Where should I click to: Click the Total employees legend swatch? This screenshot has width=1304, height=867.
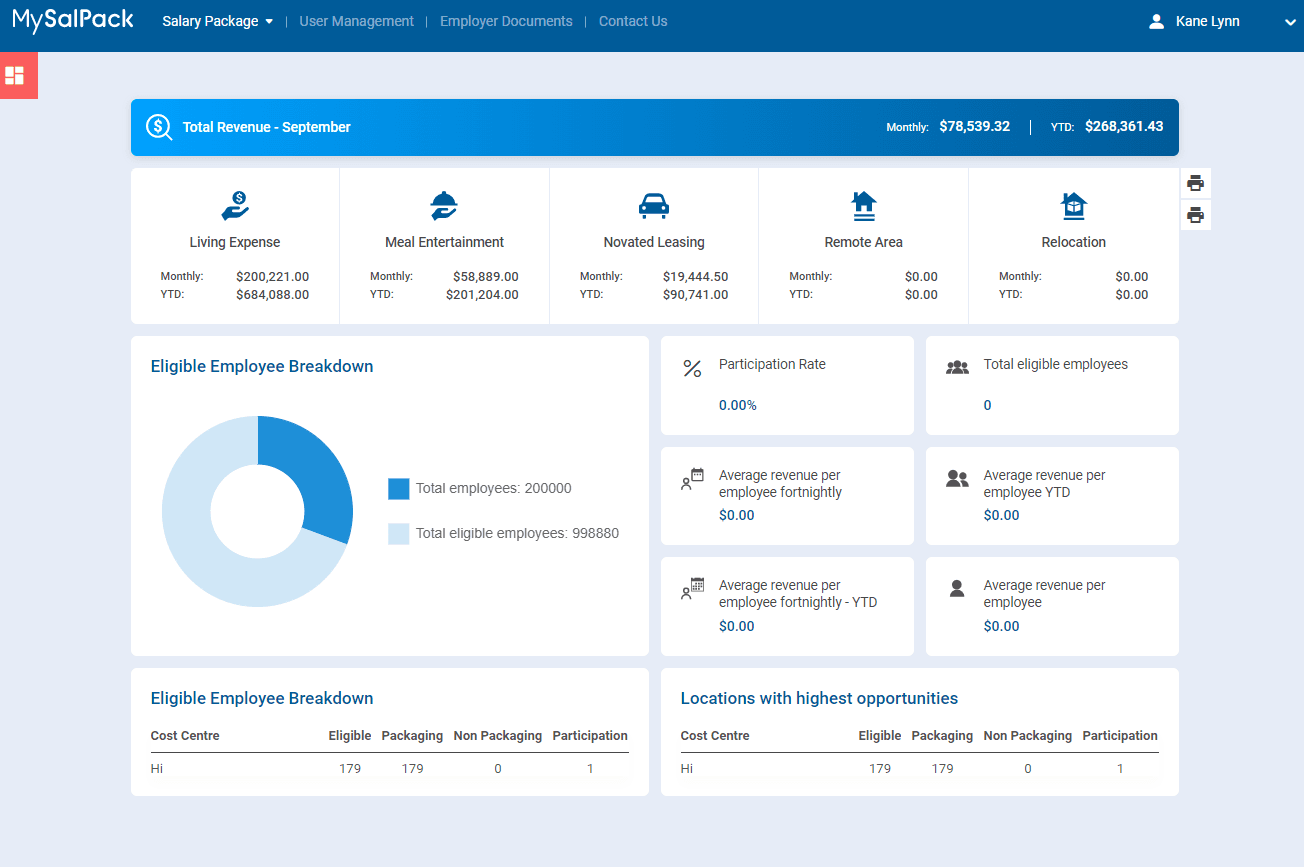pos(398,489)
